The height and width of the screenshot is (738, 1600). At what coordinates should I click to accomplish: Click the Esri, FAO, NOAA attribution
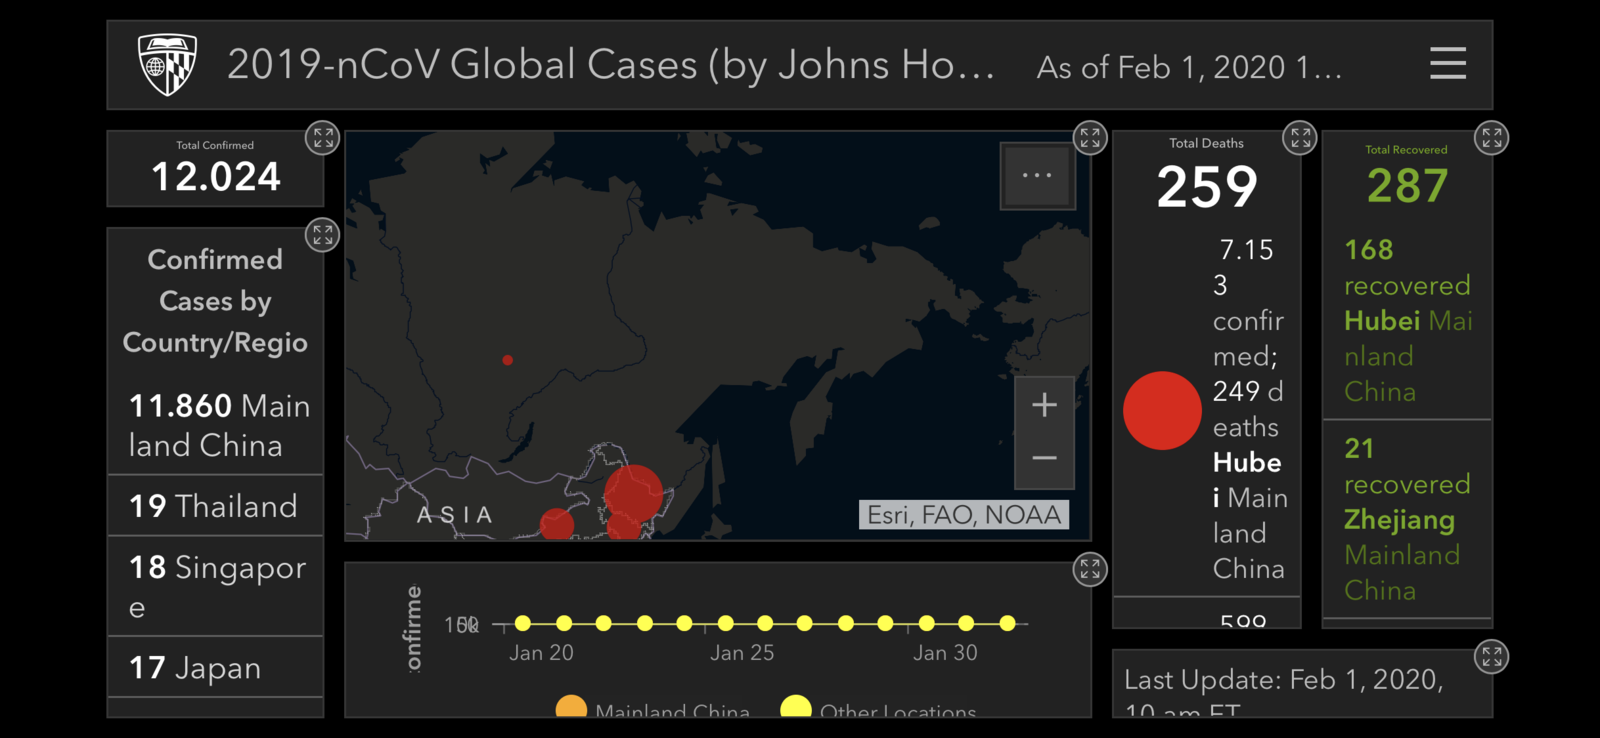click(964, 515)
